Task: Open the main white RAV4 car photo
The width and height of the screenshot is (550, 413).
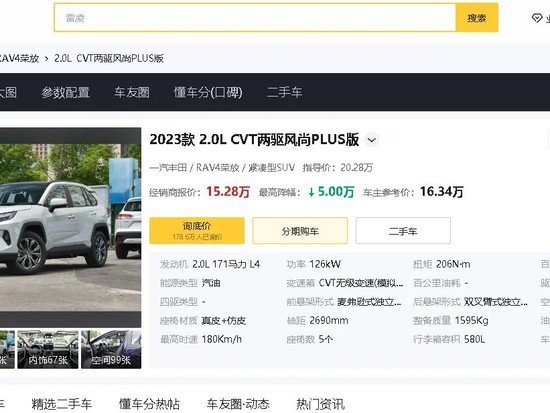Action: click(x=71, y=227)
